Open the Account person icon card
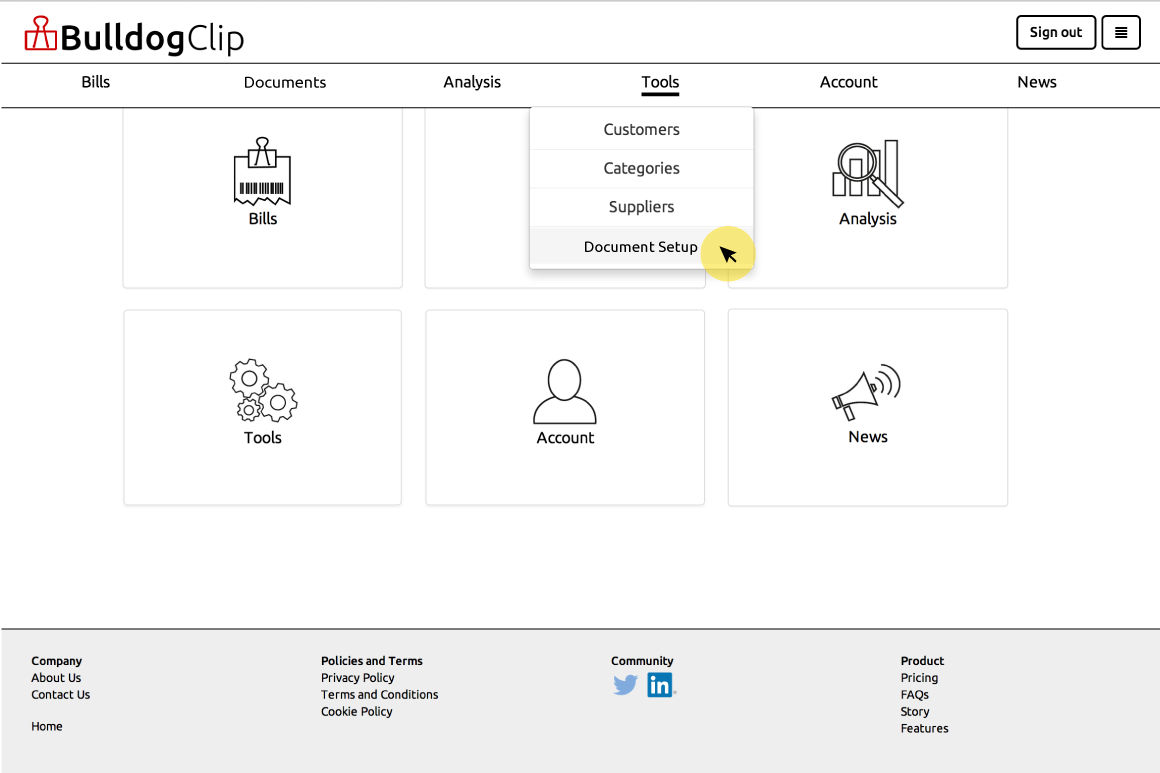Image resolution: width=1160 pixels, height=773 pixels. click(x=565, y=408)
